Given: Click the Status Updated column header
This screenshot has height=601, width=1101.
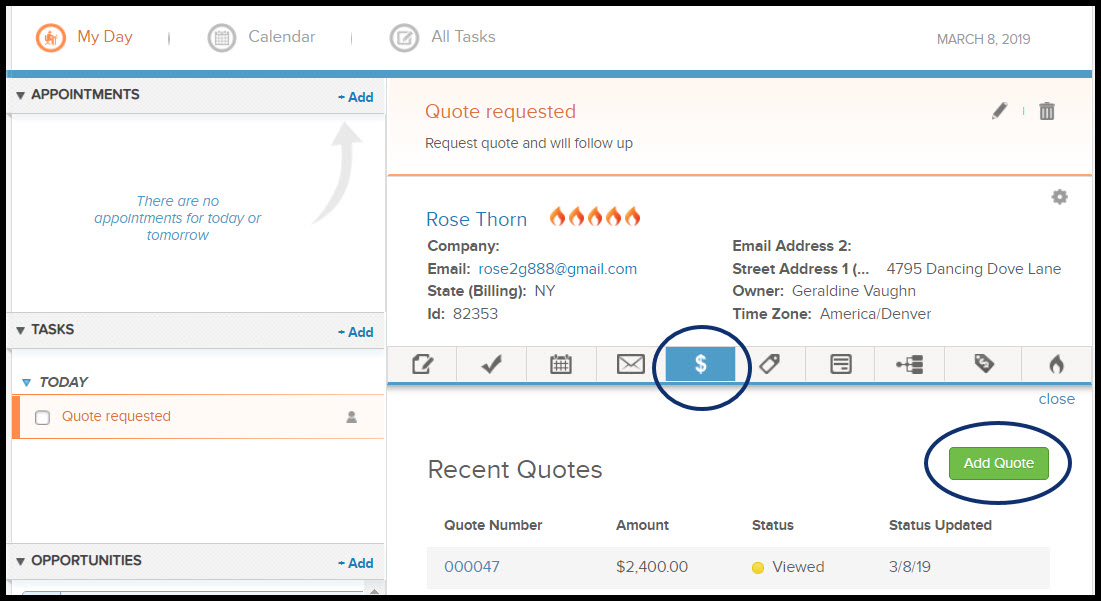Looking at the screenshot, I should pyautogui.click(x=940, y=525).
